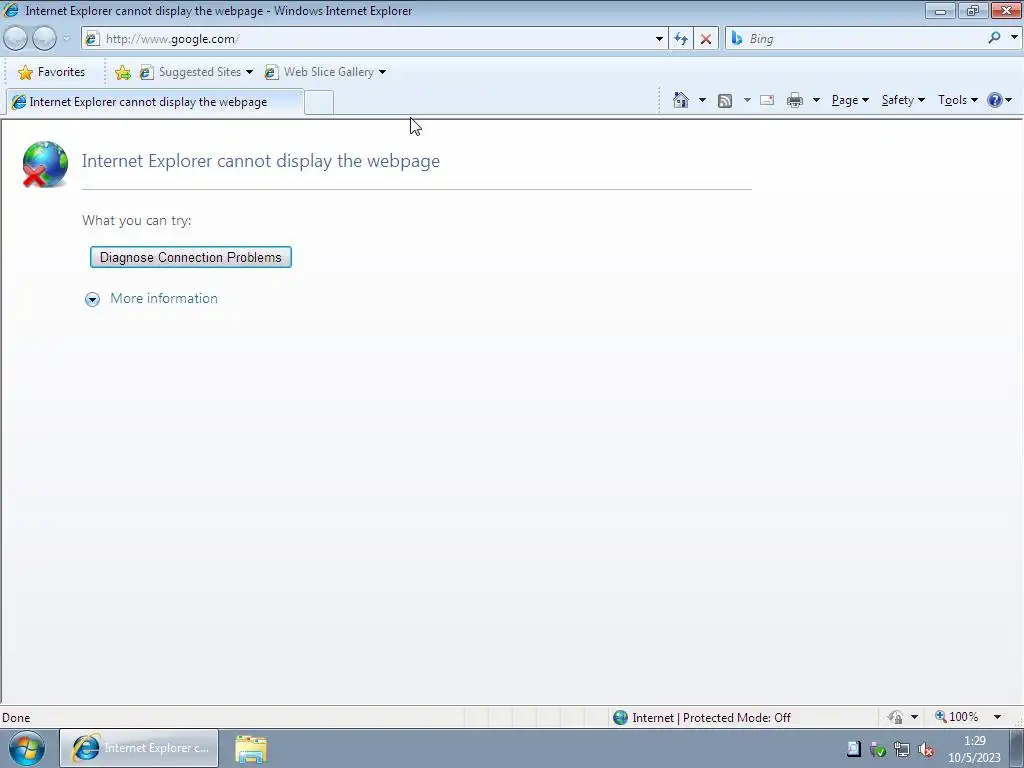Viewport: 1024px width, 768px height.
Task: Click the Home page icon
Action: click(680, 100)
